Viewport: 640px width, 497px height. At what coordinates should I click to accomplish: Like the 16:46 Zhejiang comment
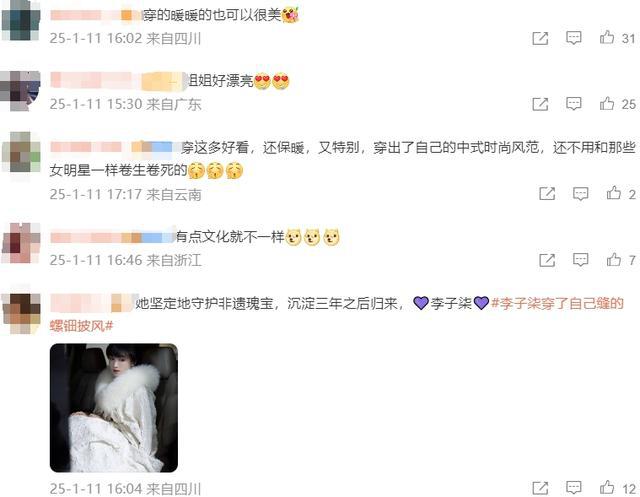click(x=613, y=260)
